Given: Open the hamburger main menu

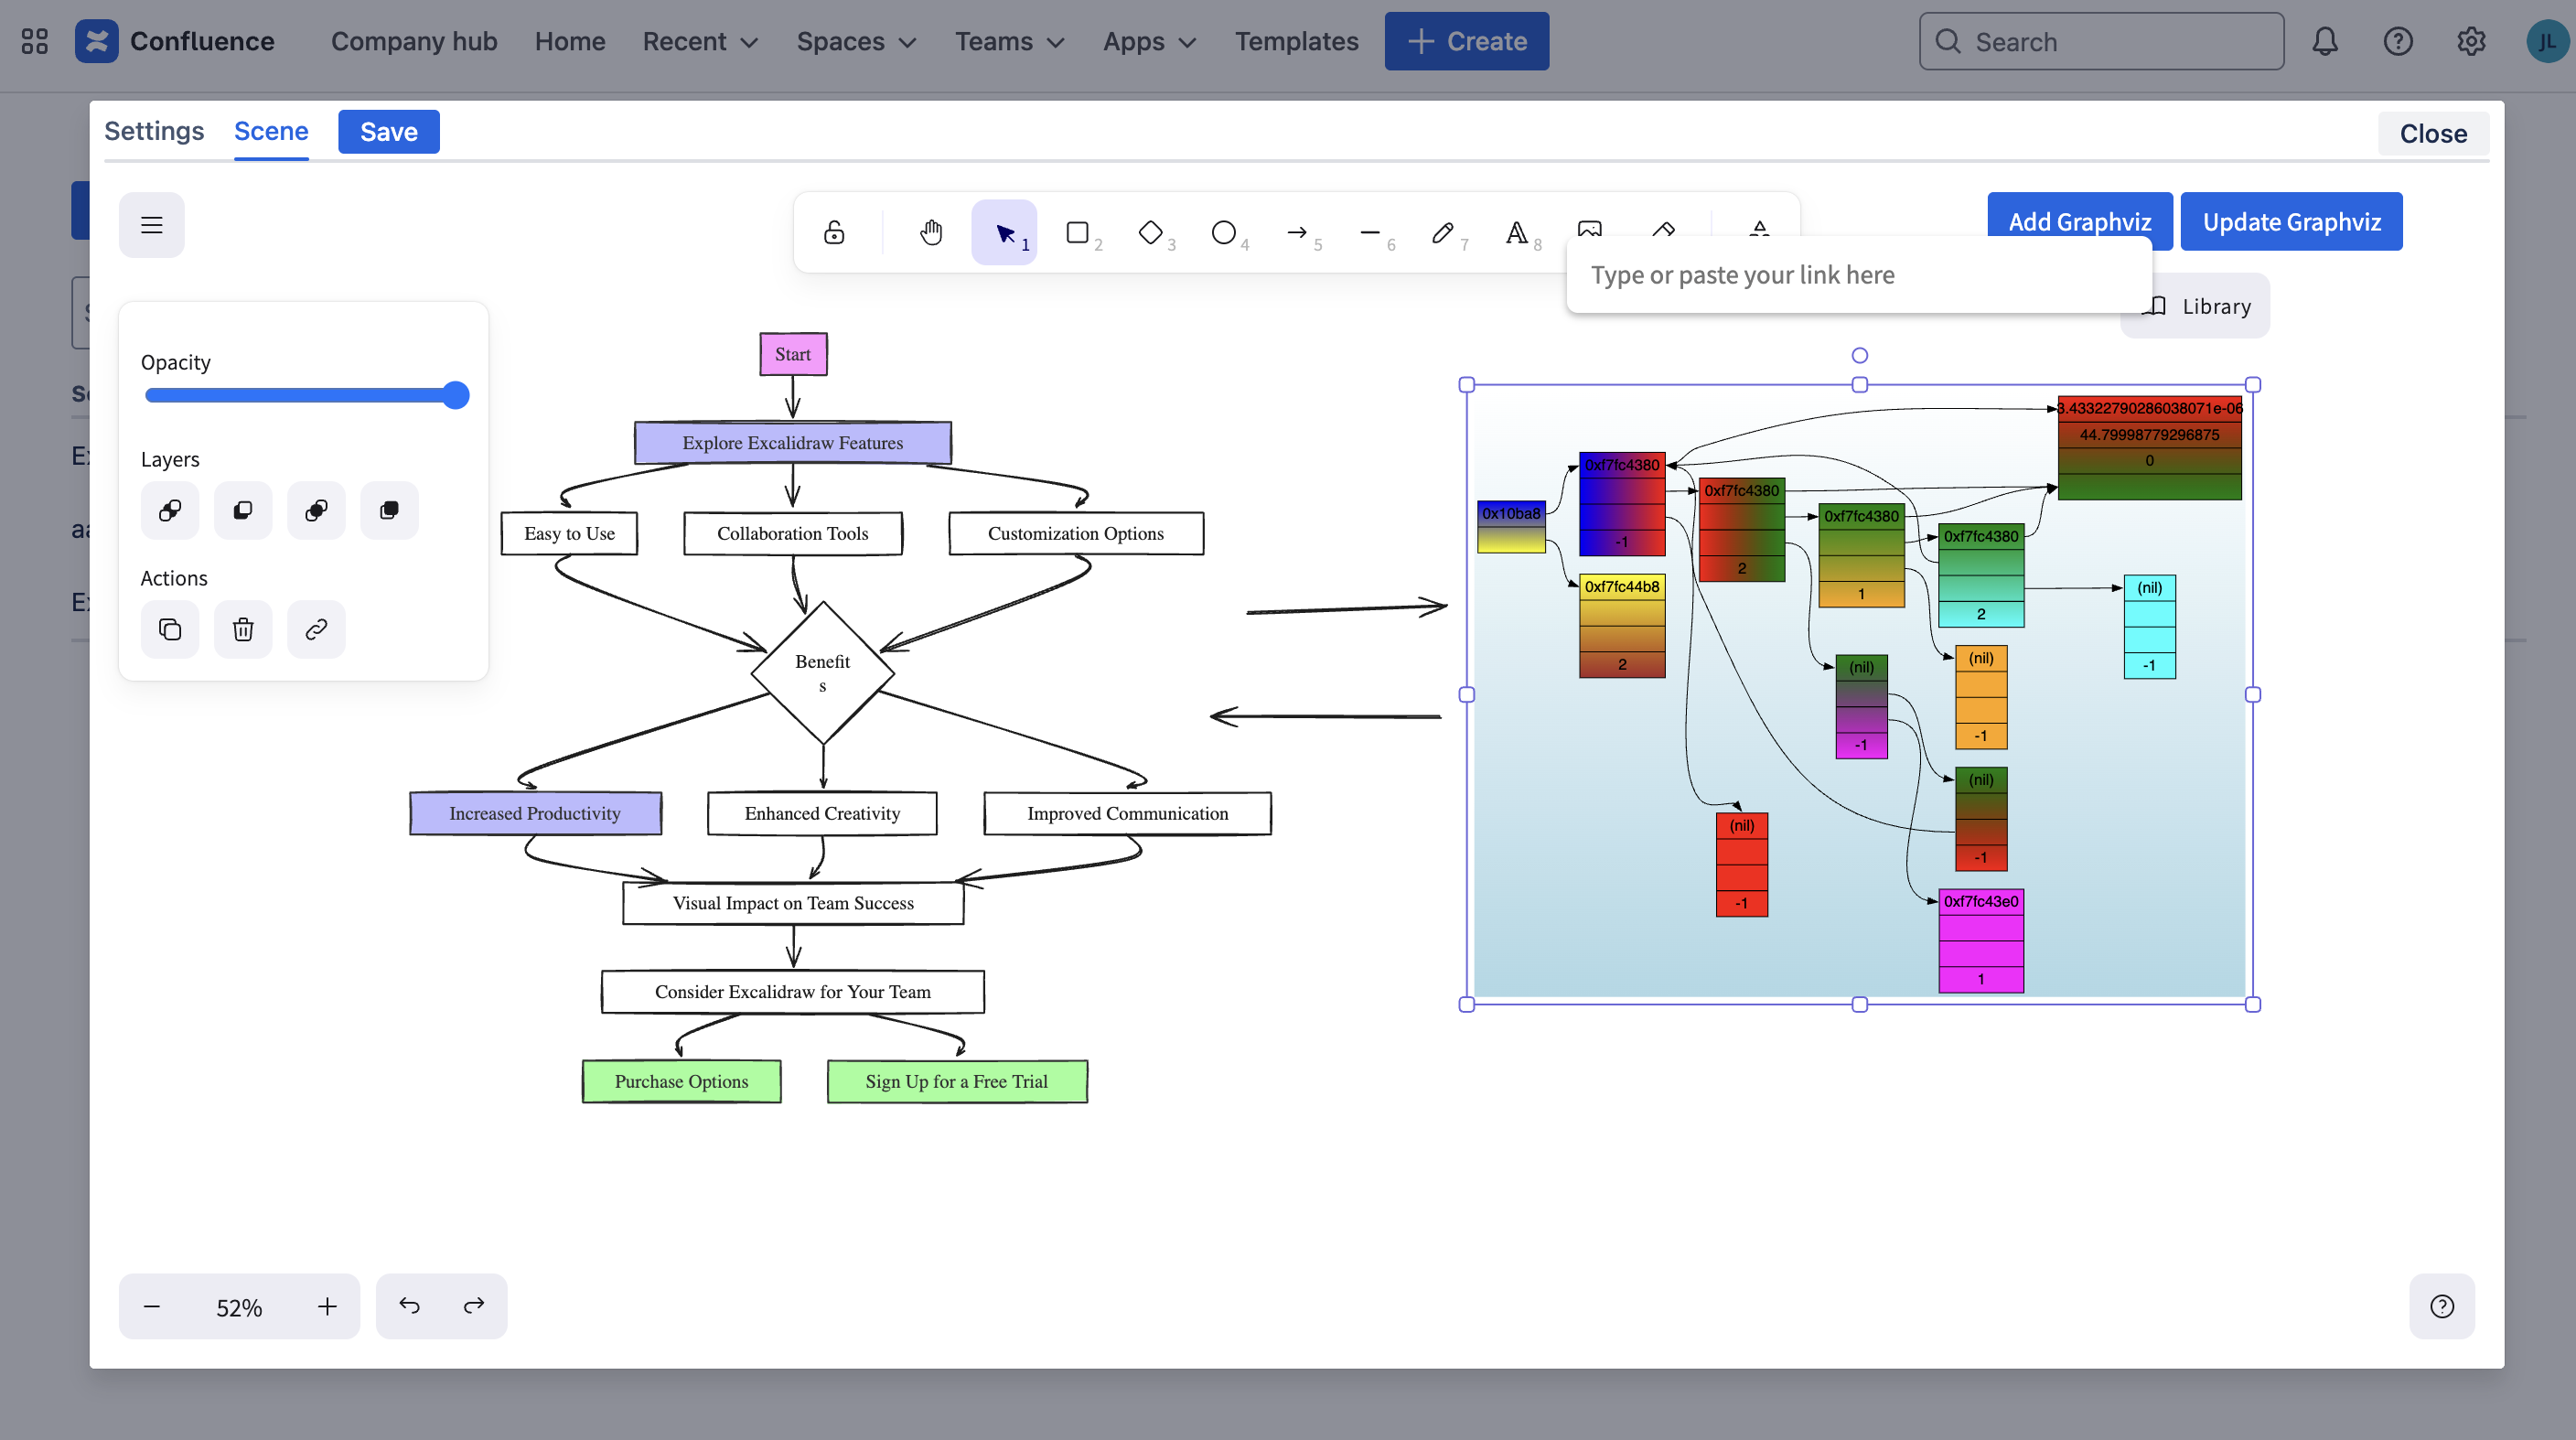Looking at the screenshot, I should (x=152, y=225).
